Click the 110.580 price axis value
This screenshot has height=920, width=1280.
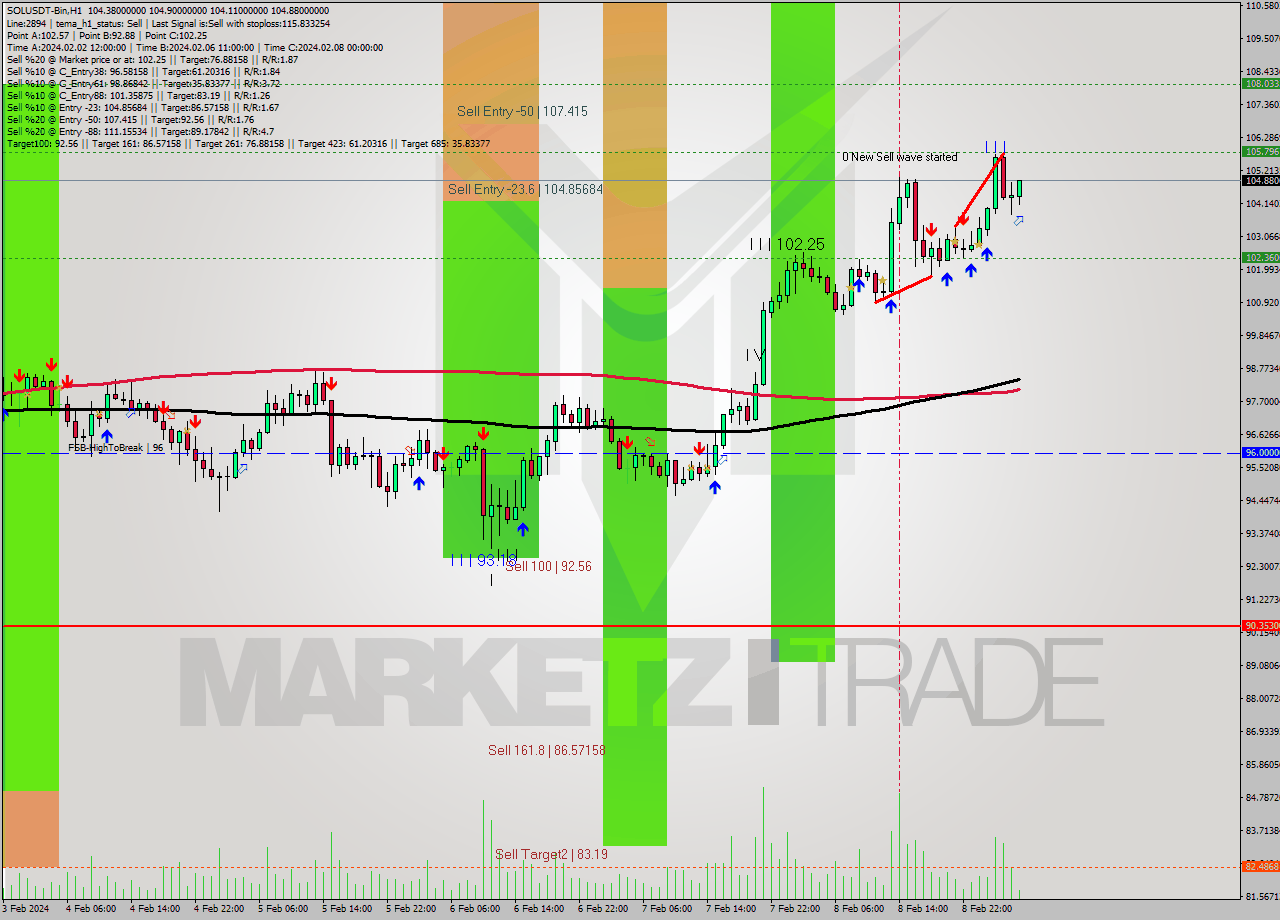pyautogui.click(x=1262, y=5)
